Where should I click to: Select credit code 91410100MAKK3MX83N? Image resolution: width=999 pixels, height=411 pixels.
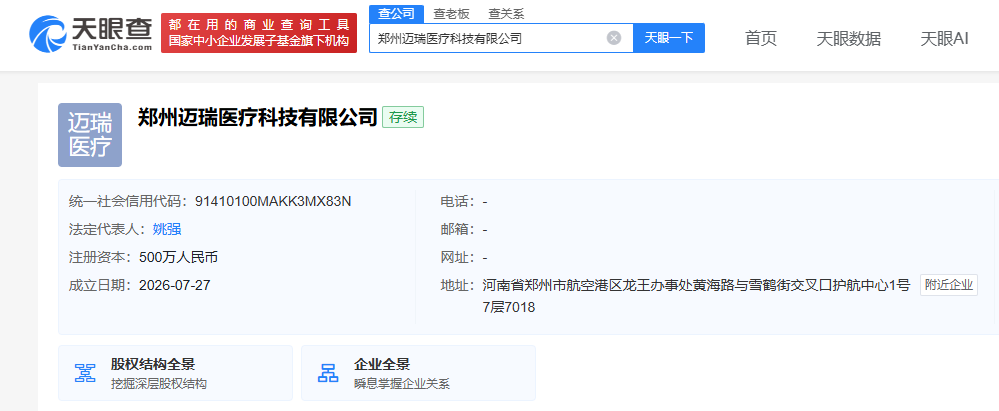tap(273, 201)
